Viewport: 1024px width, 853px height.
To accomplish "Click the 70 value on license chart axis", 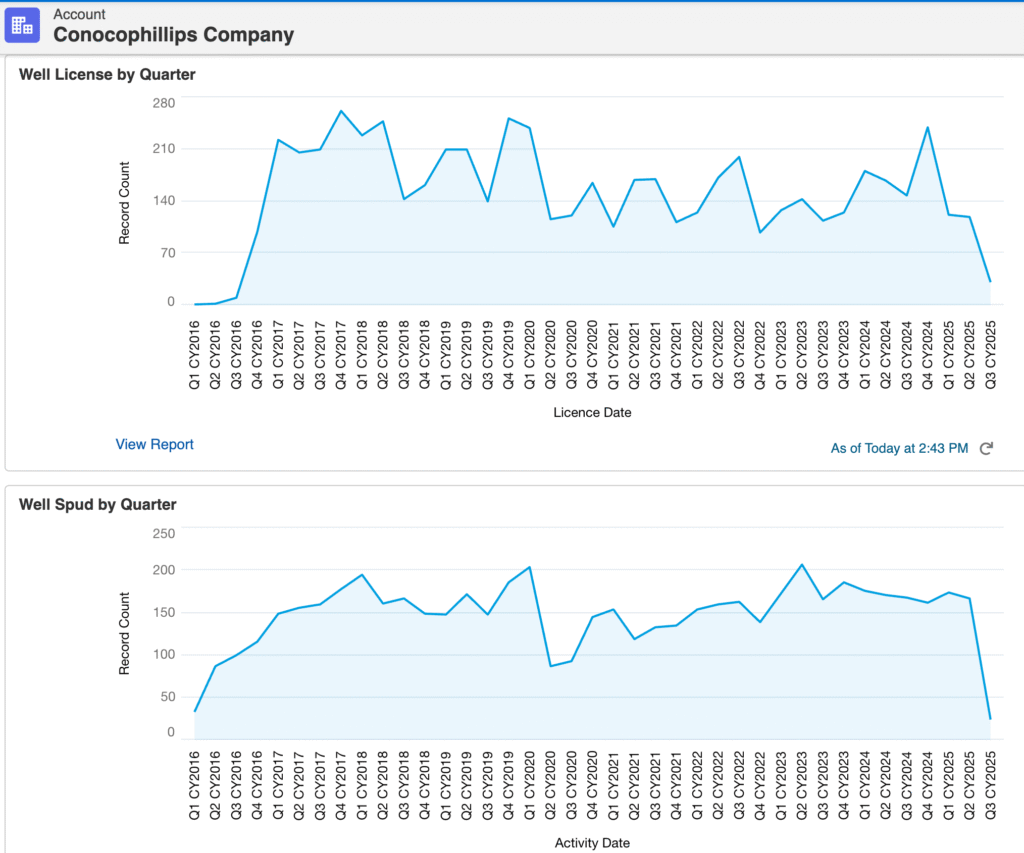I will tap(168, 253).
